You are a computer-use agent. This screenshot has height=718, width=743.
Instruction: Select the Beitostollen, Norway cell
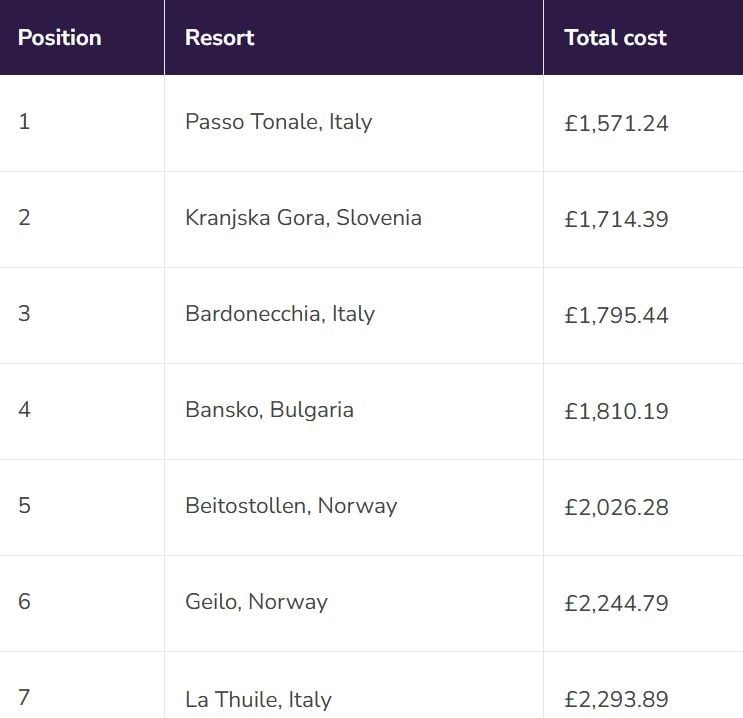click(353, 508)
